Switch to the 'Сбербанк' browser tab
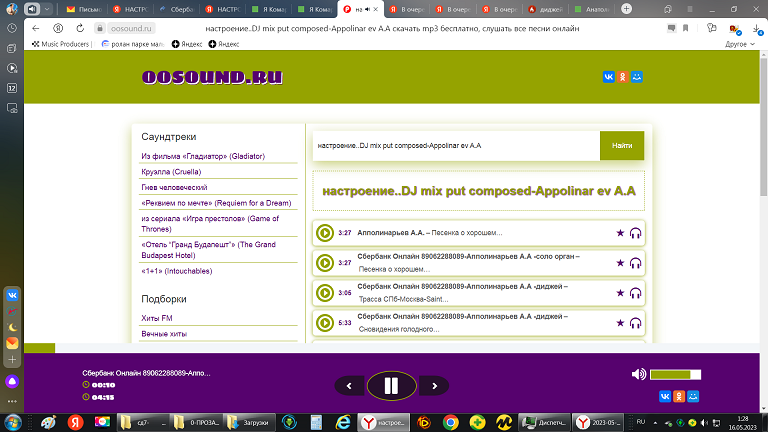 [x=176, y=9]
